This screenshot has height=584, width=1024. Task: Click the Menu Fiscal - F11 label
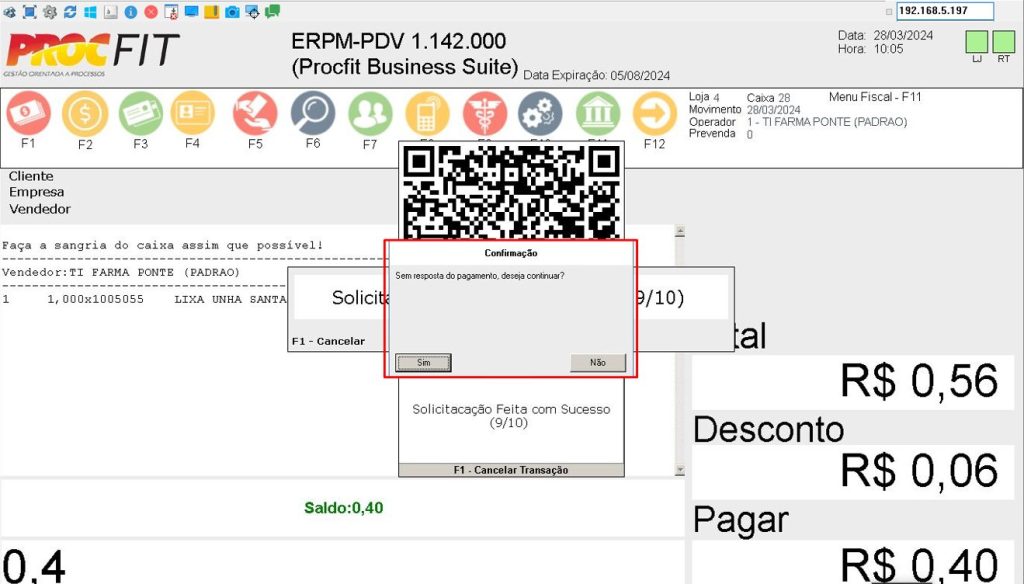(x=875, y=97)
